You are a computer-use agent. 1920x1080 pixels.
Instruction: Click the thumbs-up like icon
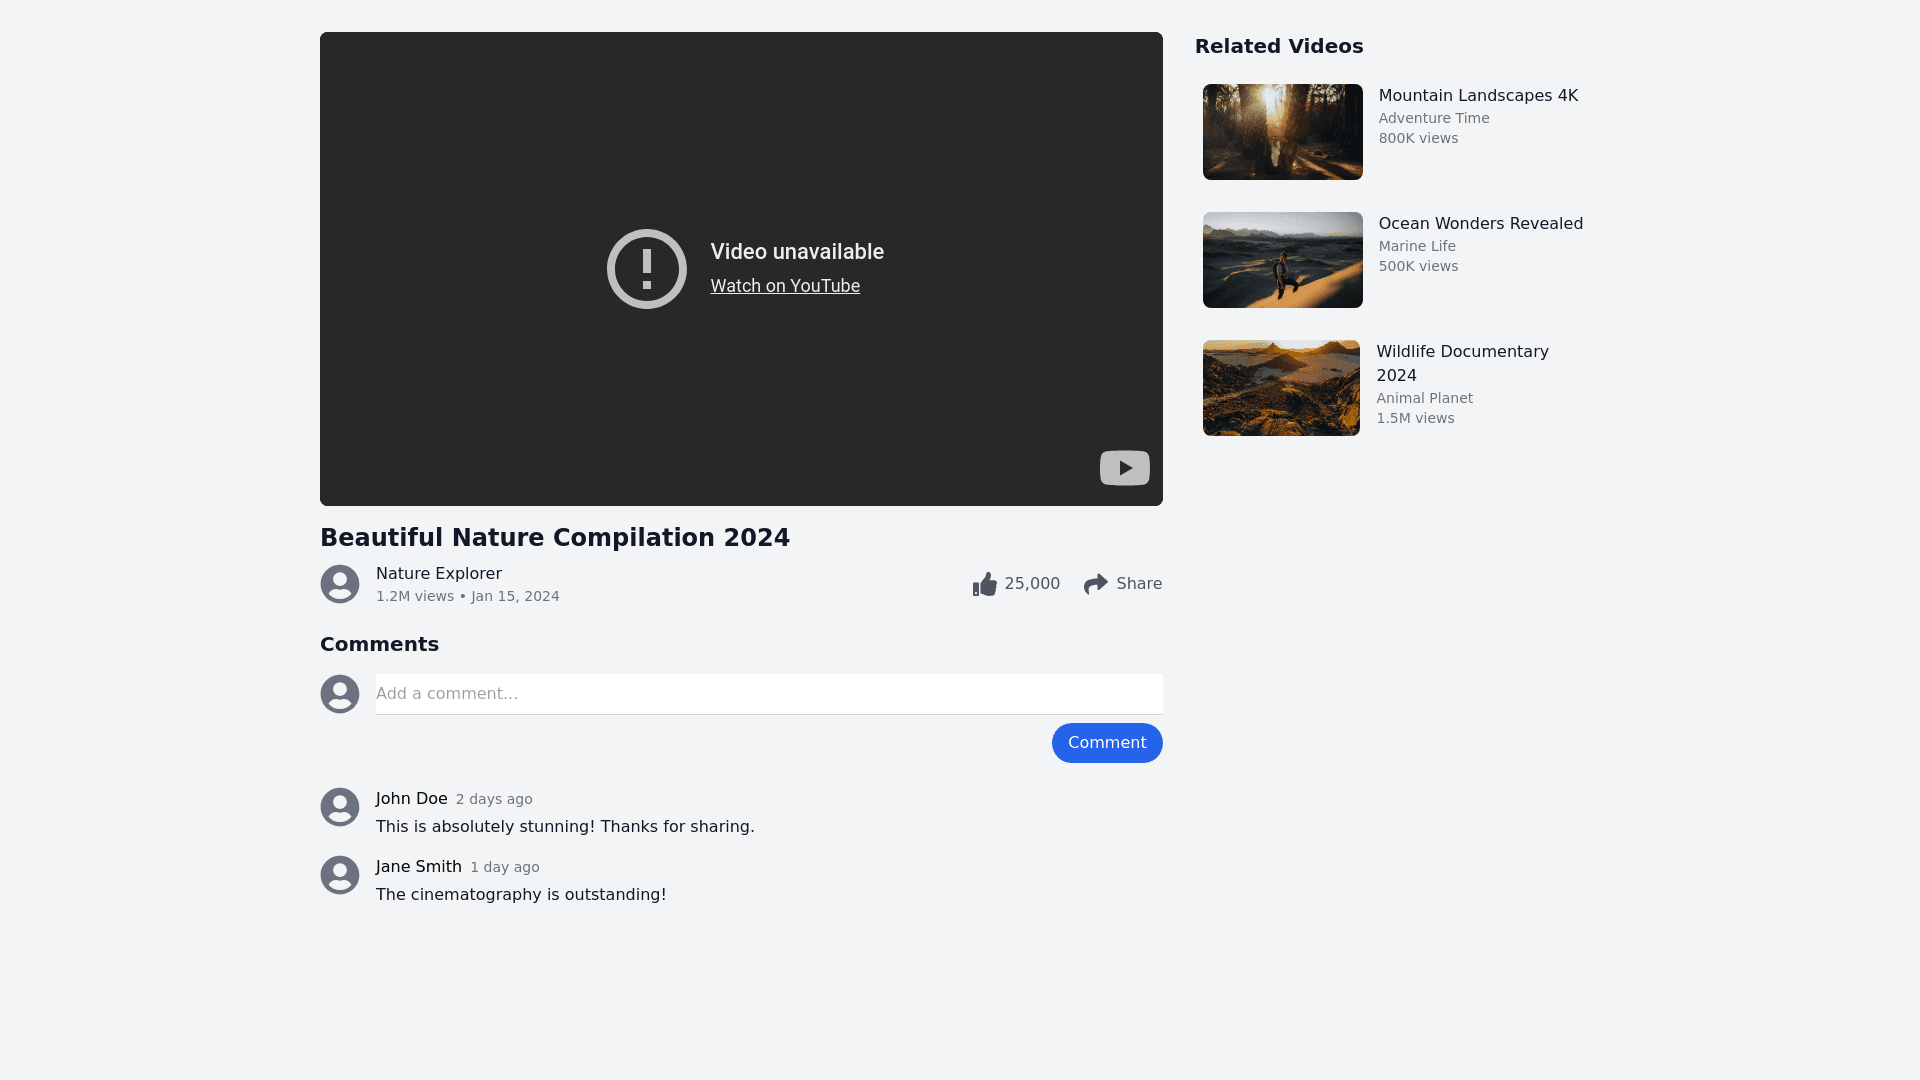tap(985, 584)
